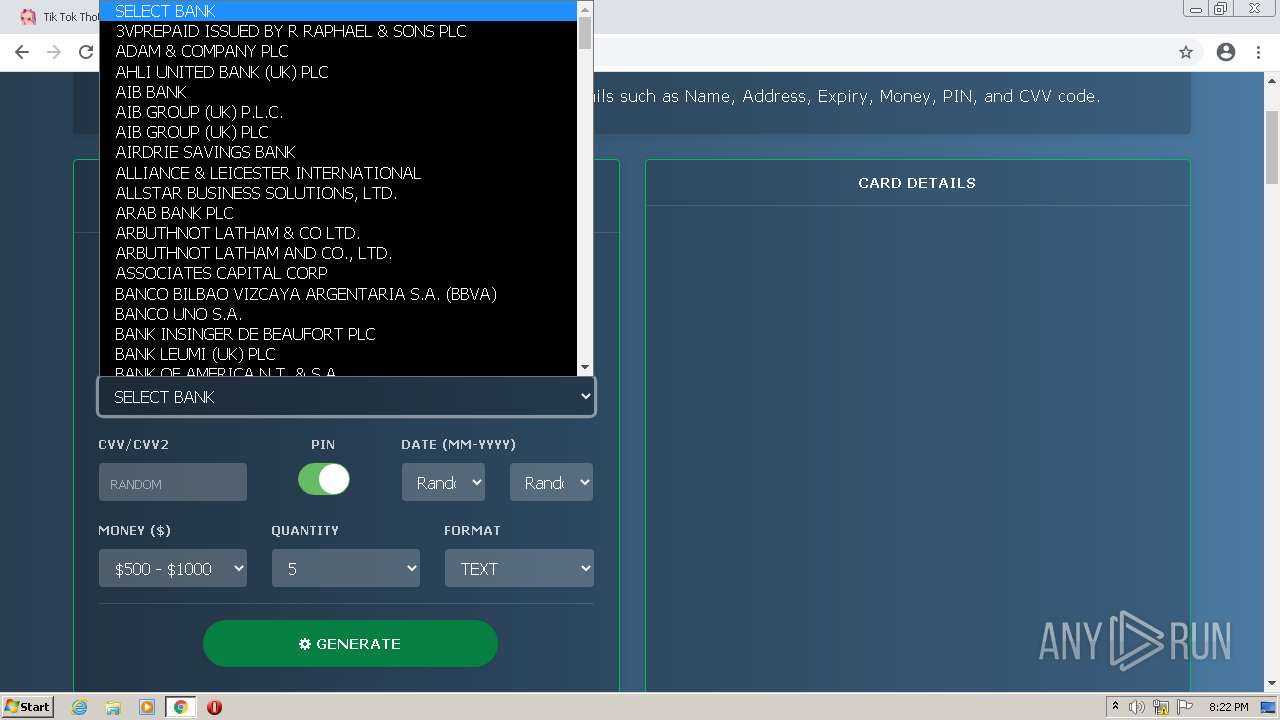
Task: Switch to the Tik Tok browser tab
Action: 58,17
